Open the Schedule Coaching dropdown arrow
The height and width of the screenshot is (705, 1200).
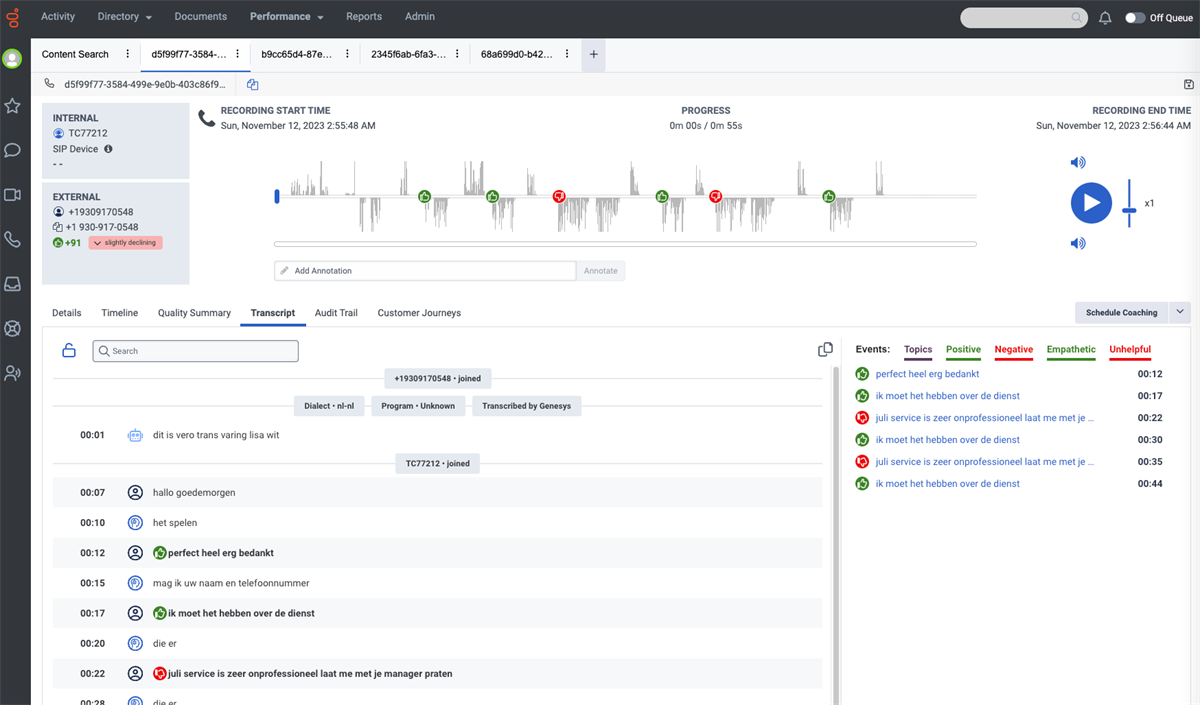tap(1181, 312)
